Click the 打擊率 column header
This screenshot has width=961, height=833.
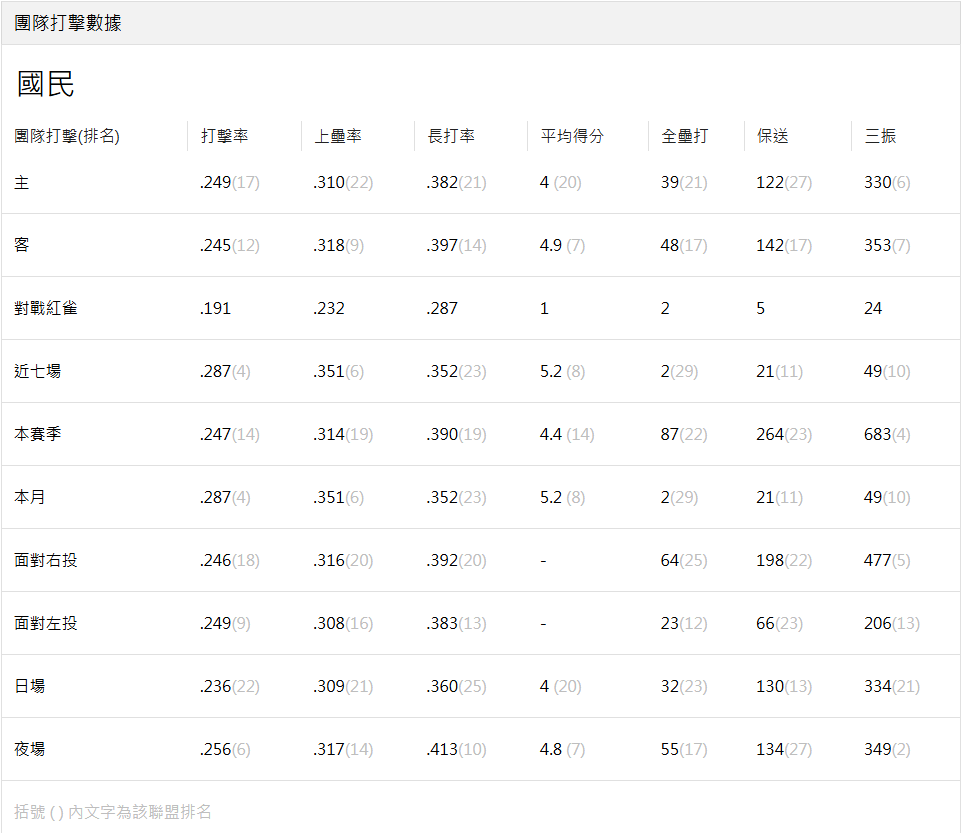pyautogui.click(x=224, y=136)
